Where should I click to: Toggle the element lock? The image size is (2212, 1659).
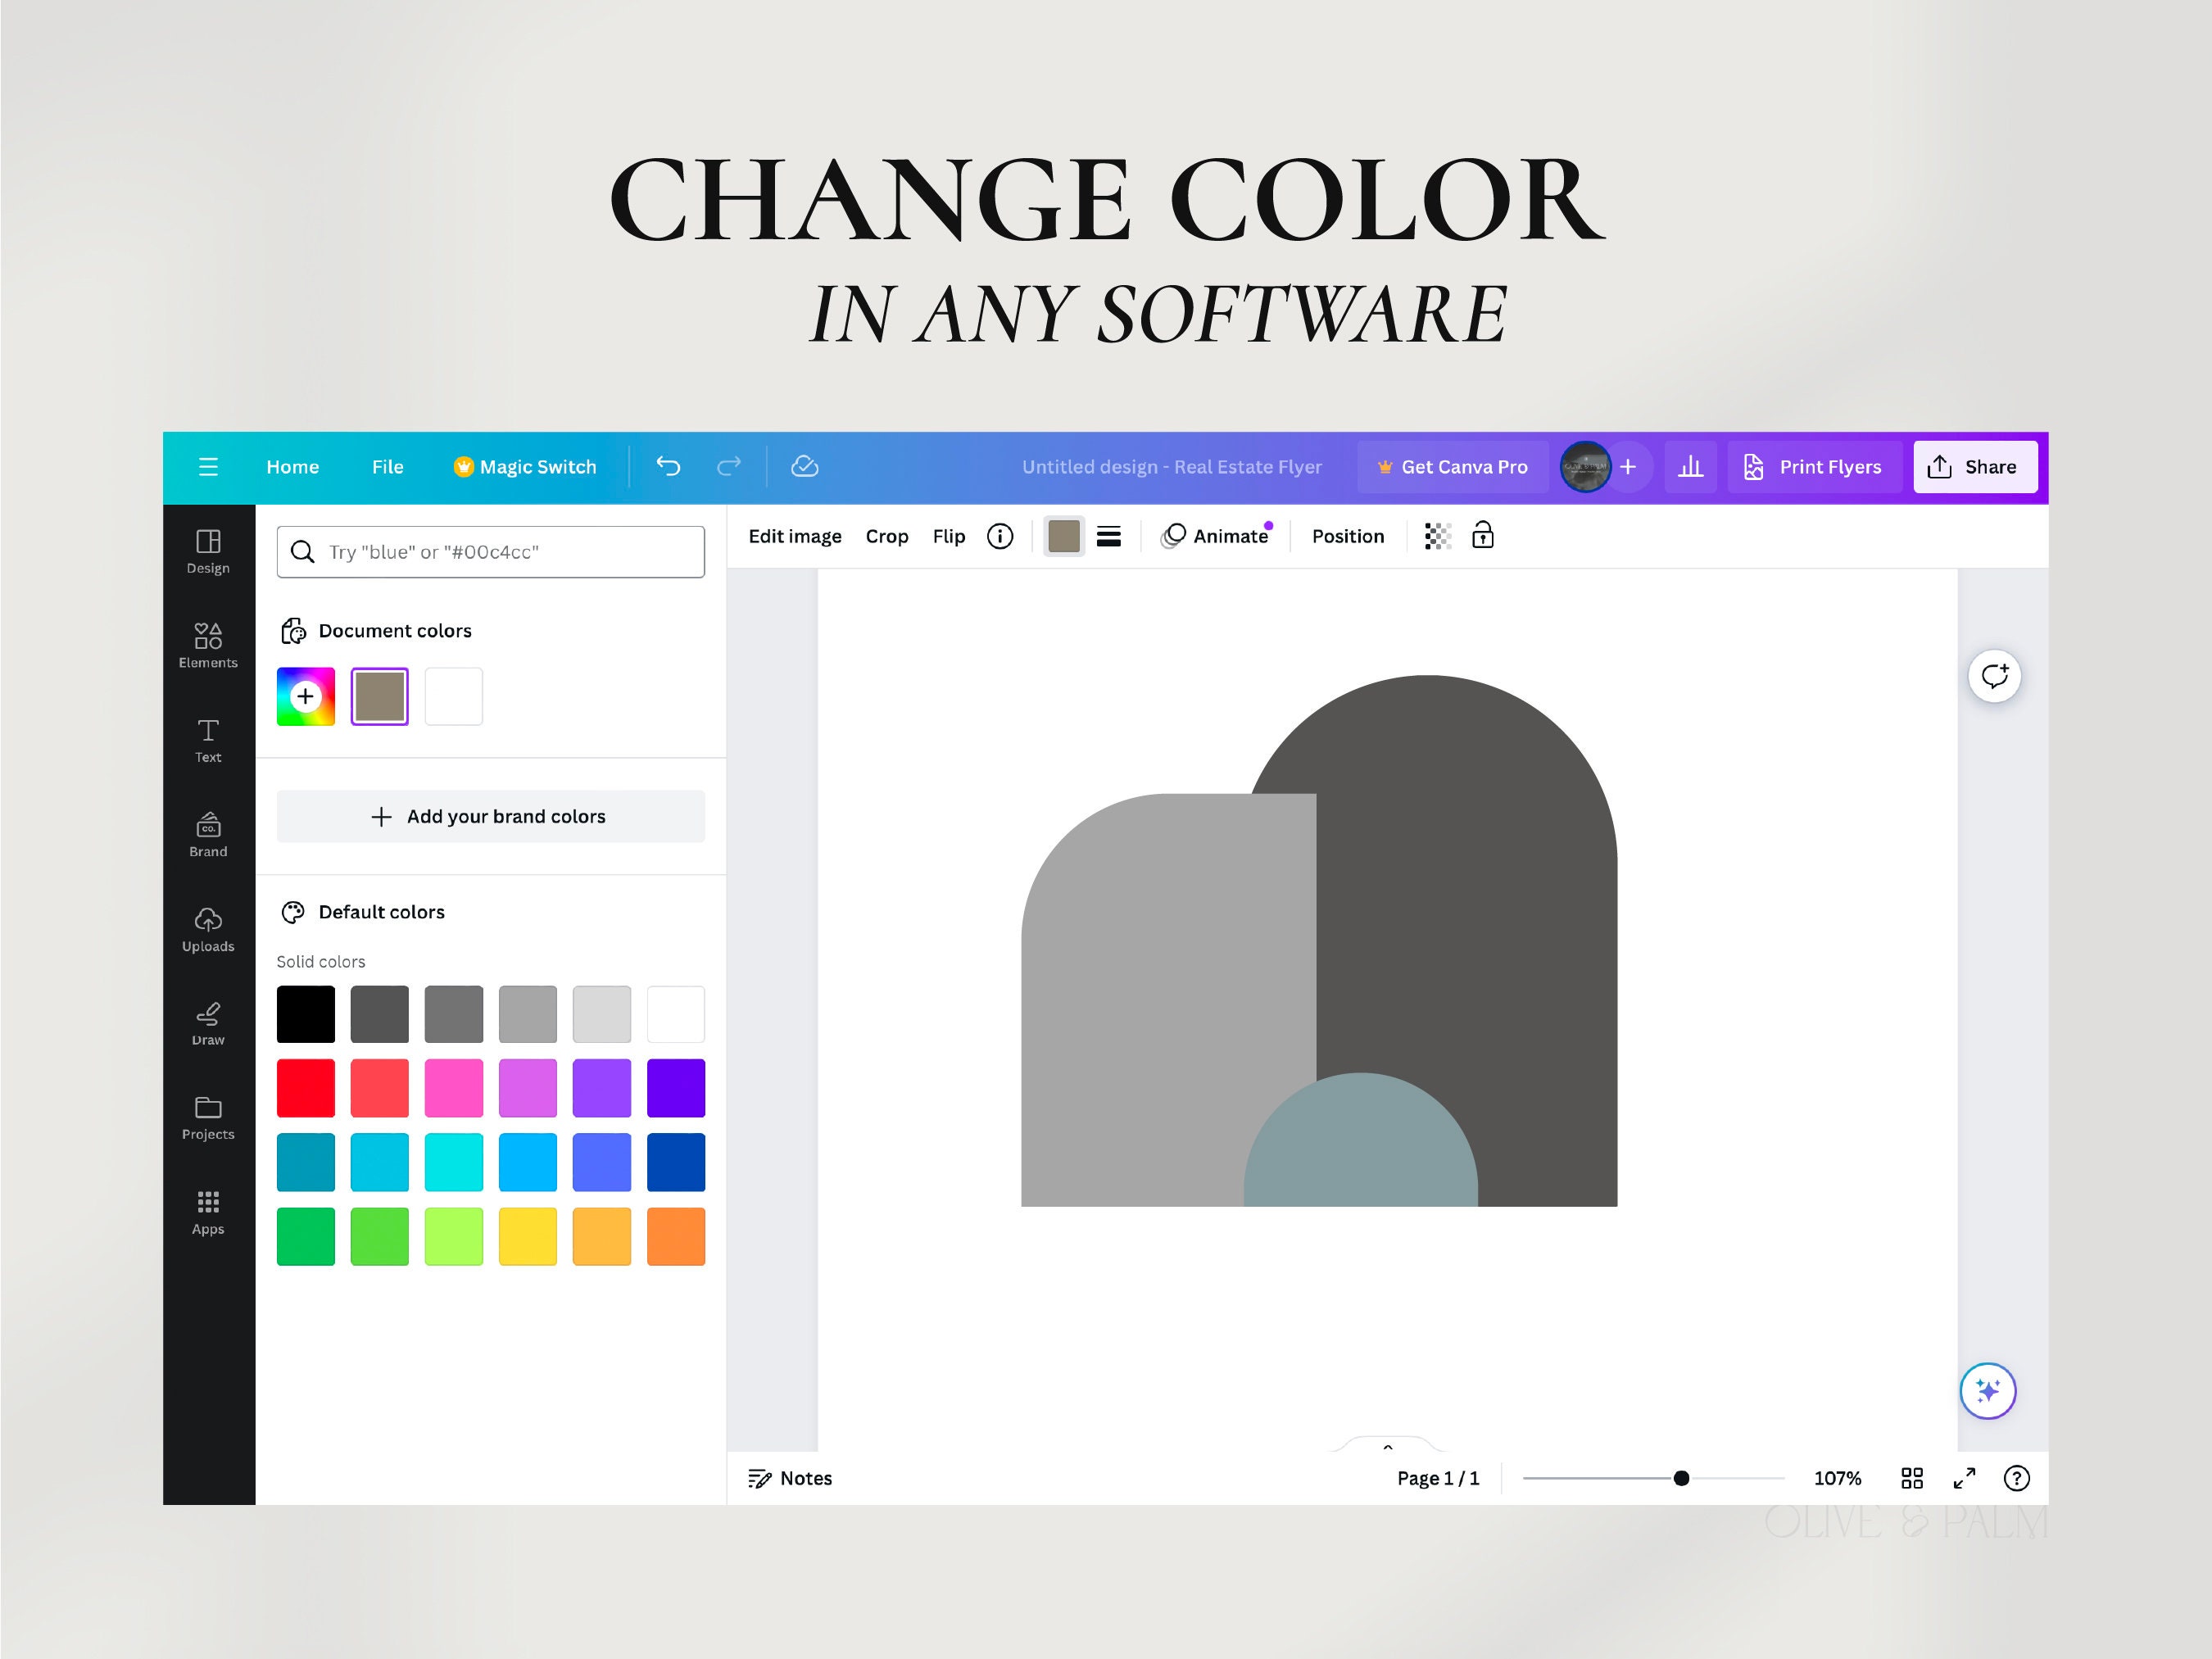[1483, 536]
